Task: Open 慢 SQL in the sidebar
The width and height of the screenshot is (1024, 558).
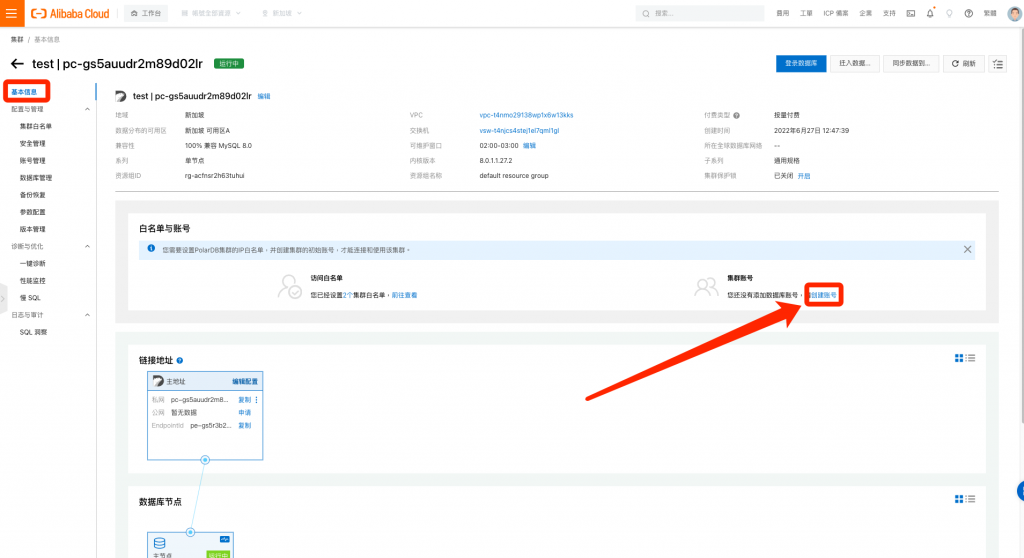Action: coord(30,298)
